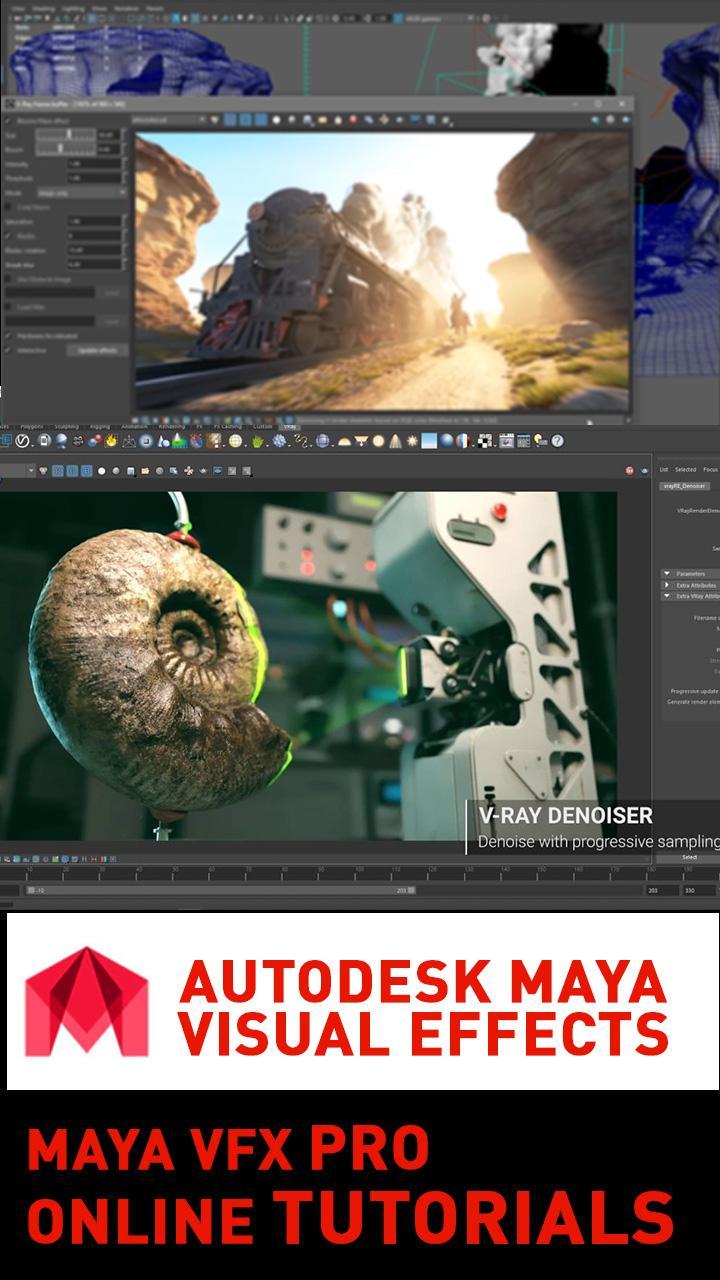Toggle the Interactive checkbox

pyautogui.click(x=8, y=350)
